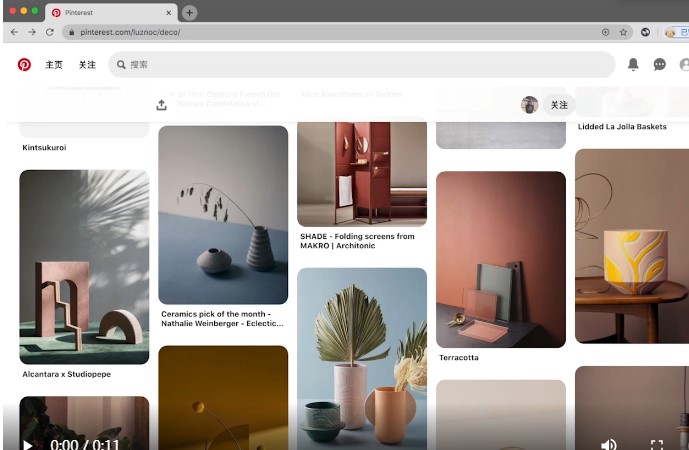Open the 主页 home menu item
The height and width of the screenshot is (450, 689).
pyautogui.click(x=54, y=65)
